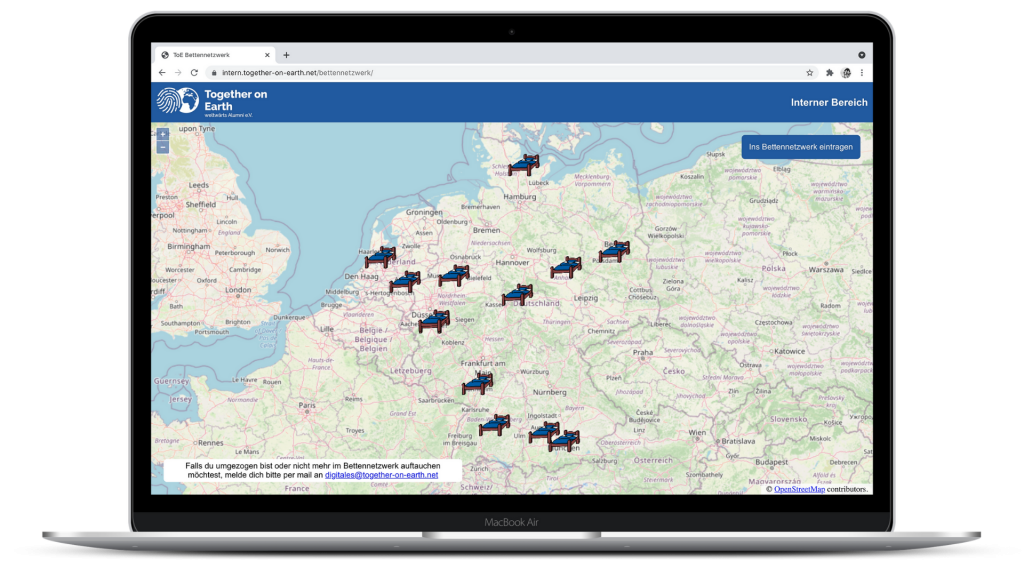This screenshot has height=576, width=1024.
Task: Click the address bar URL field
Action: (500, 73)
